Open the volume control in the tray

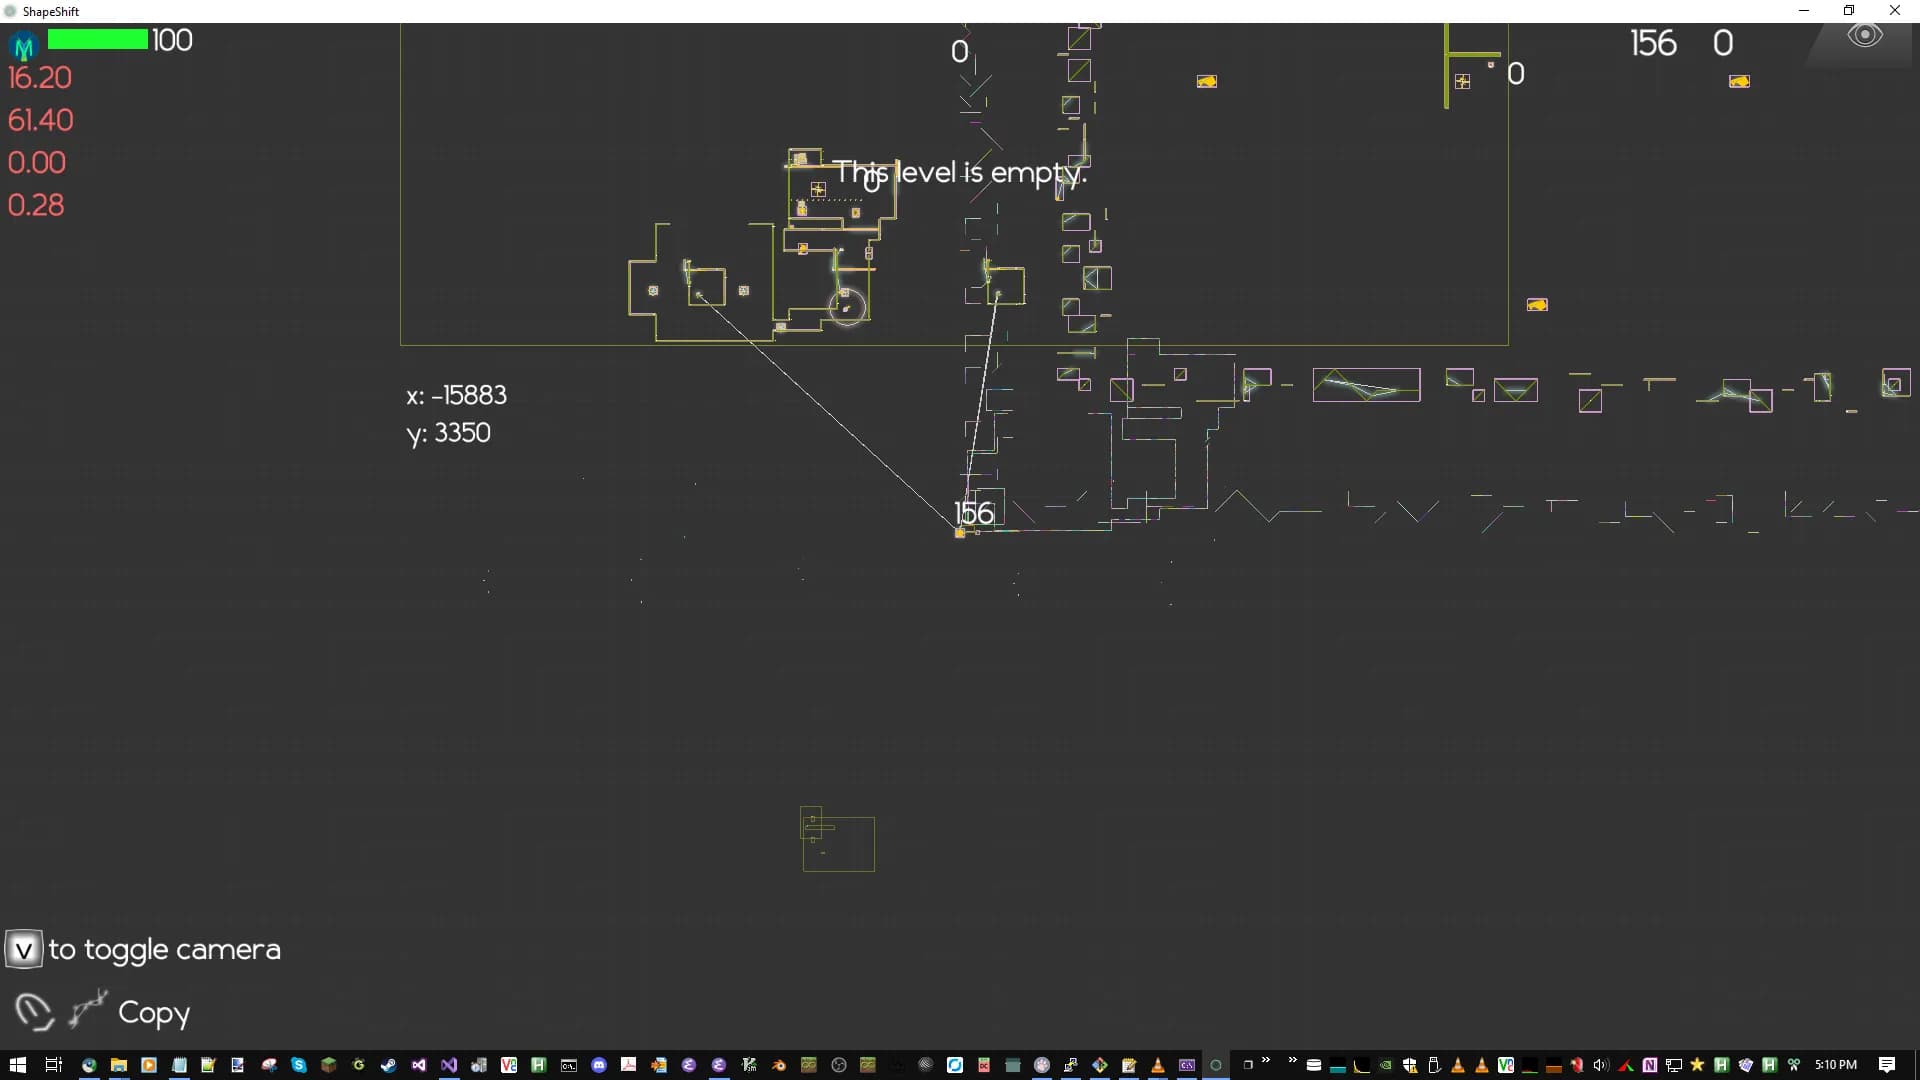pos(1600,1065)
